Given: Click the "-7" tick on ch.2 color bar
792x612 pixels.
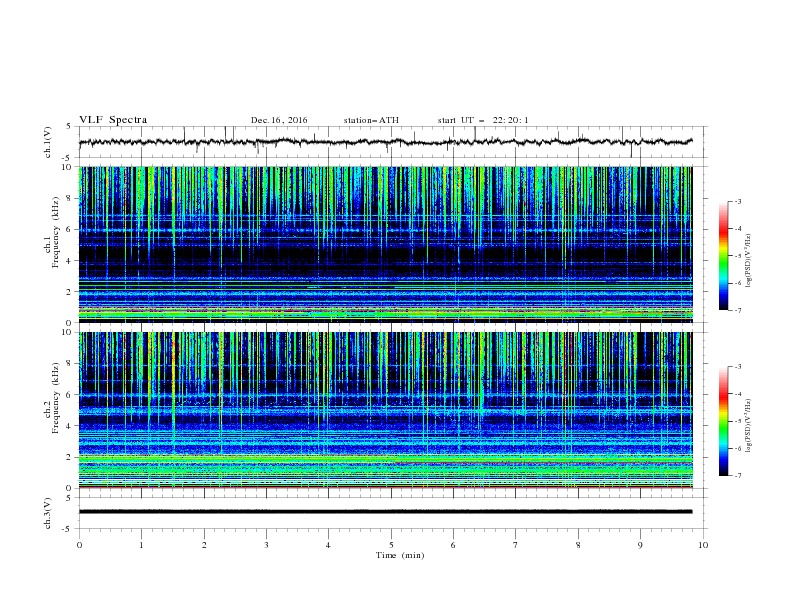Looking at the screenshot, I should point(737,476).
